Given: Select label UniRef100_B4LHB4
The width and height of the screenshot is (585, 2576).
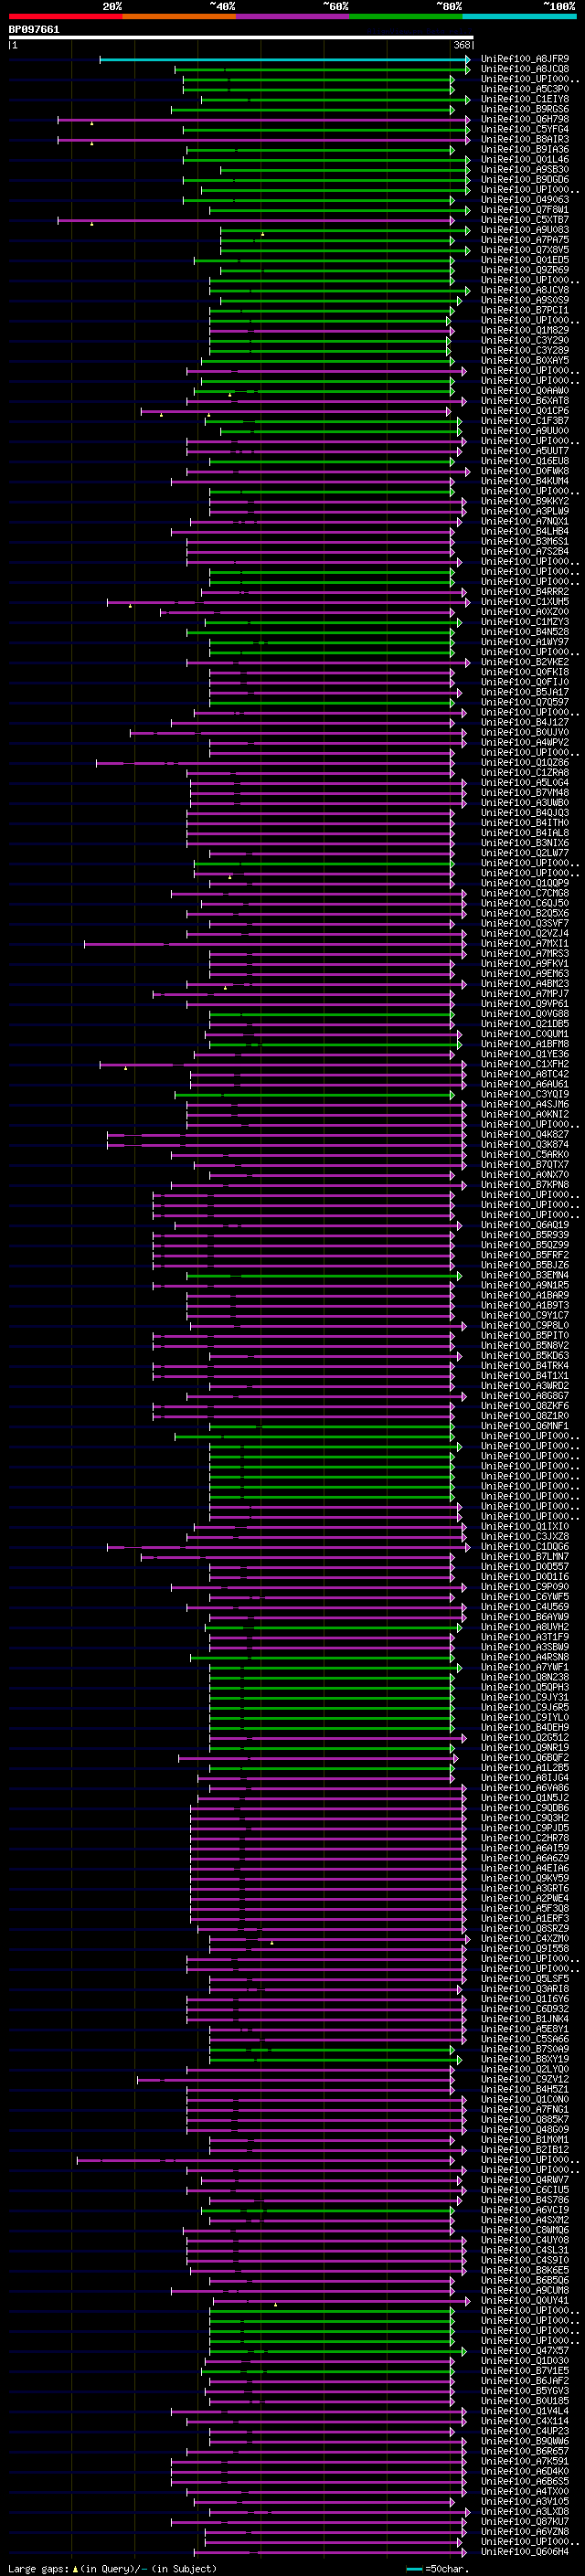Looking at the screenshot, I should (x=525, y=531).
